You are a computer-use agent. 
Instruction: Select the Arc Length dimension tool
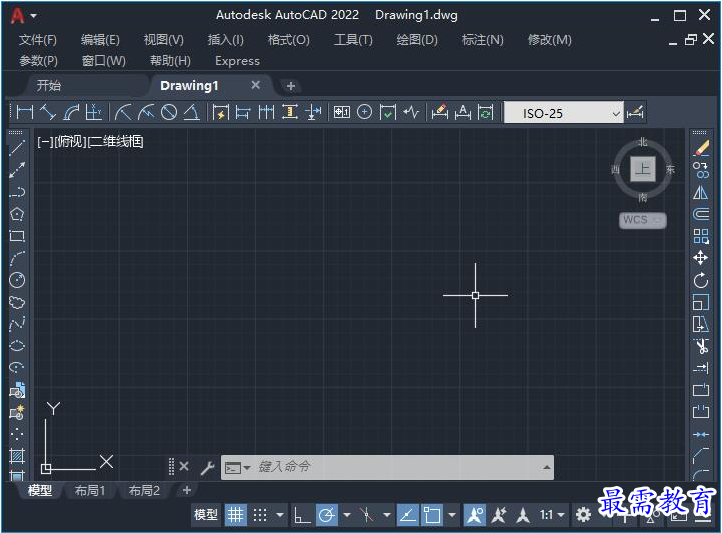tap(71, 112)
